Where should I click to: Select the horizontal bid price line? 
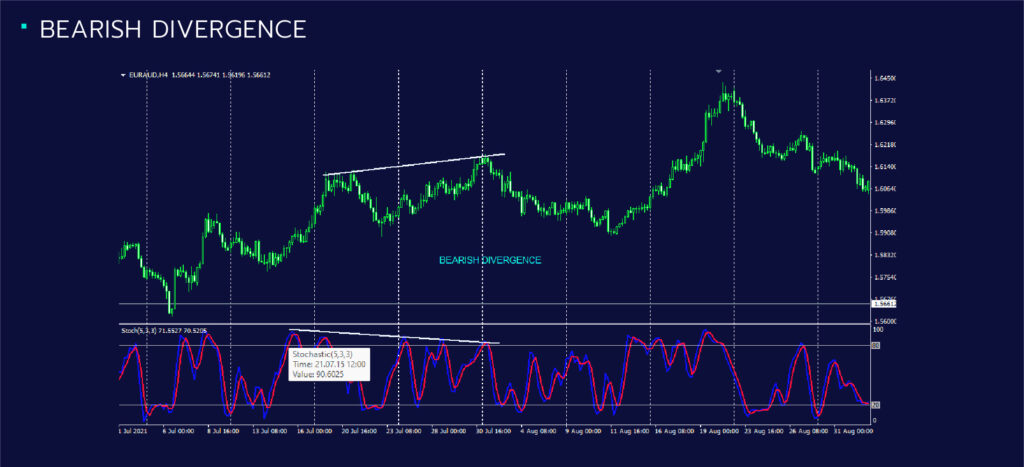500,304
